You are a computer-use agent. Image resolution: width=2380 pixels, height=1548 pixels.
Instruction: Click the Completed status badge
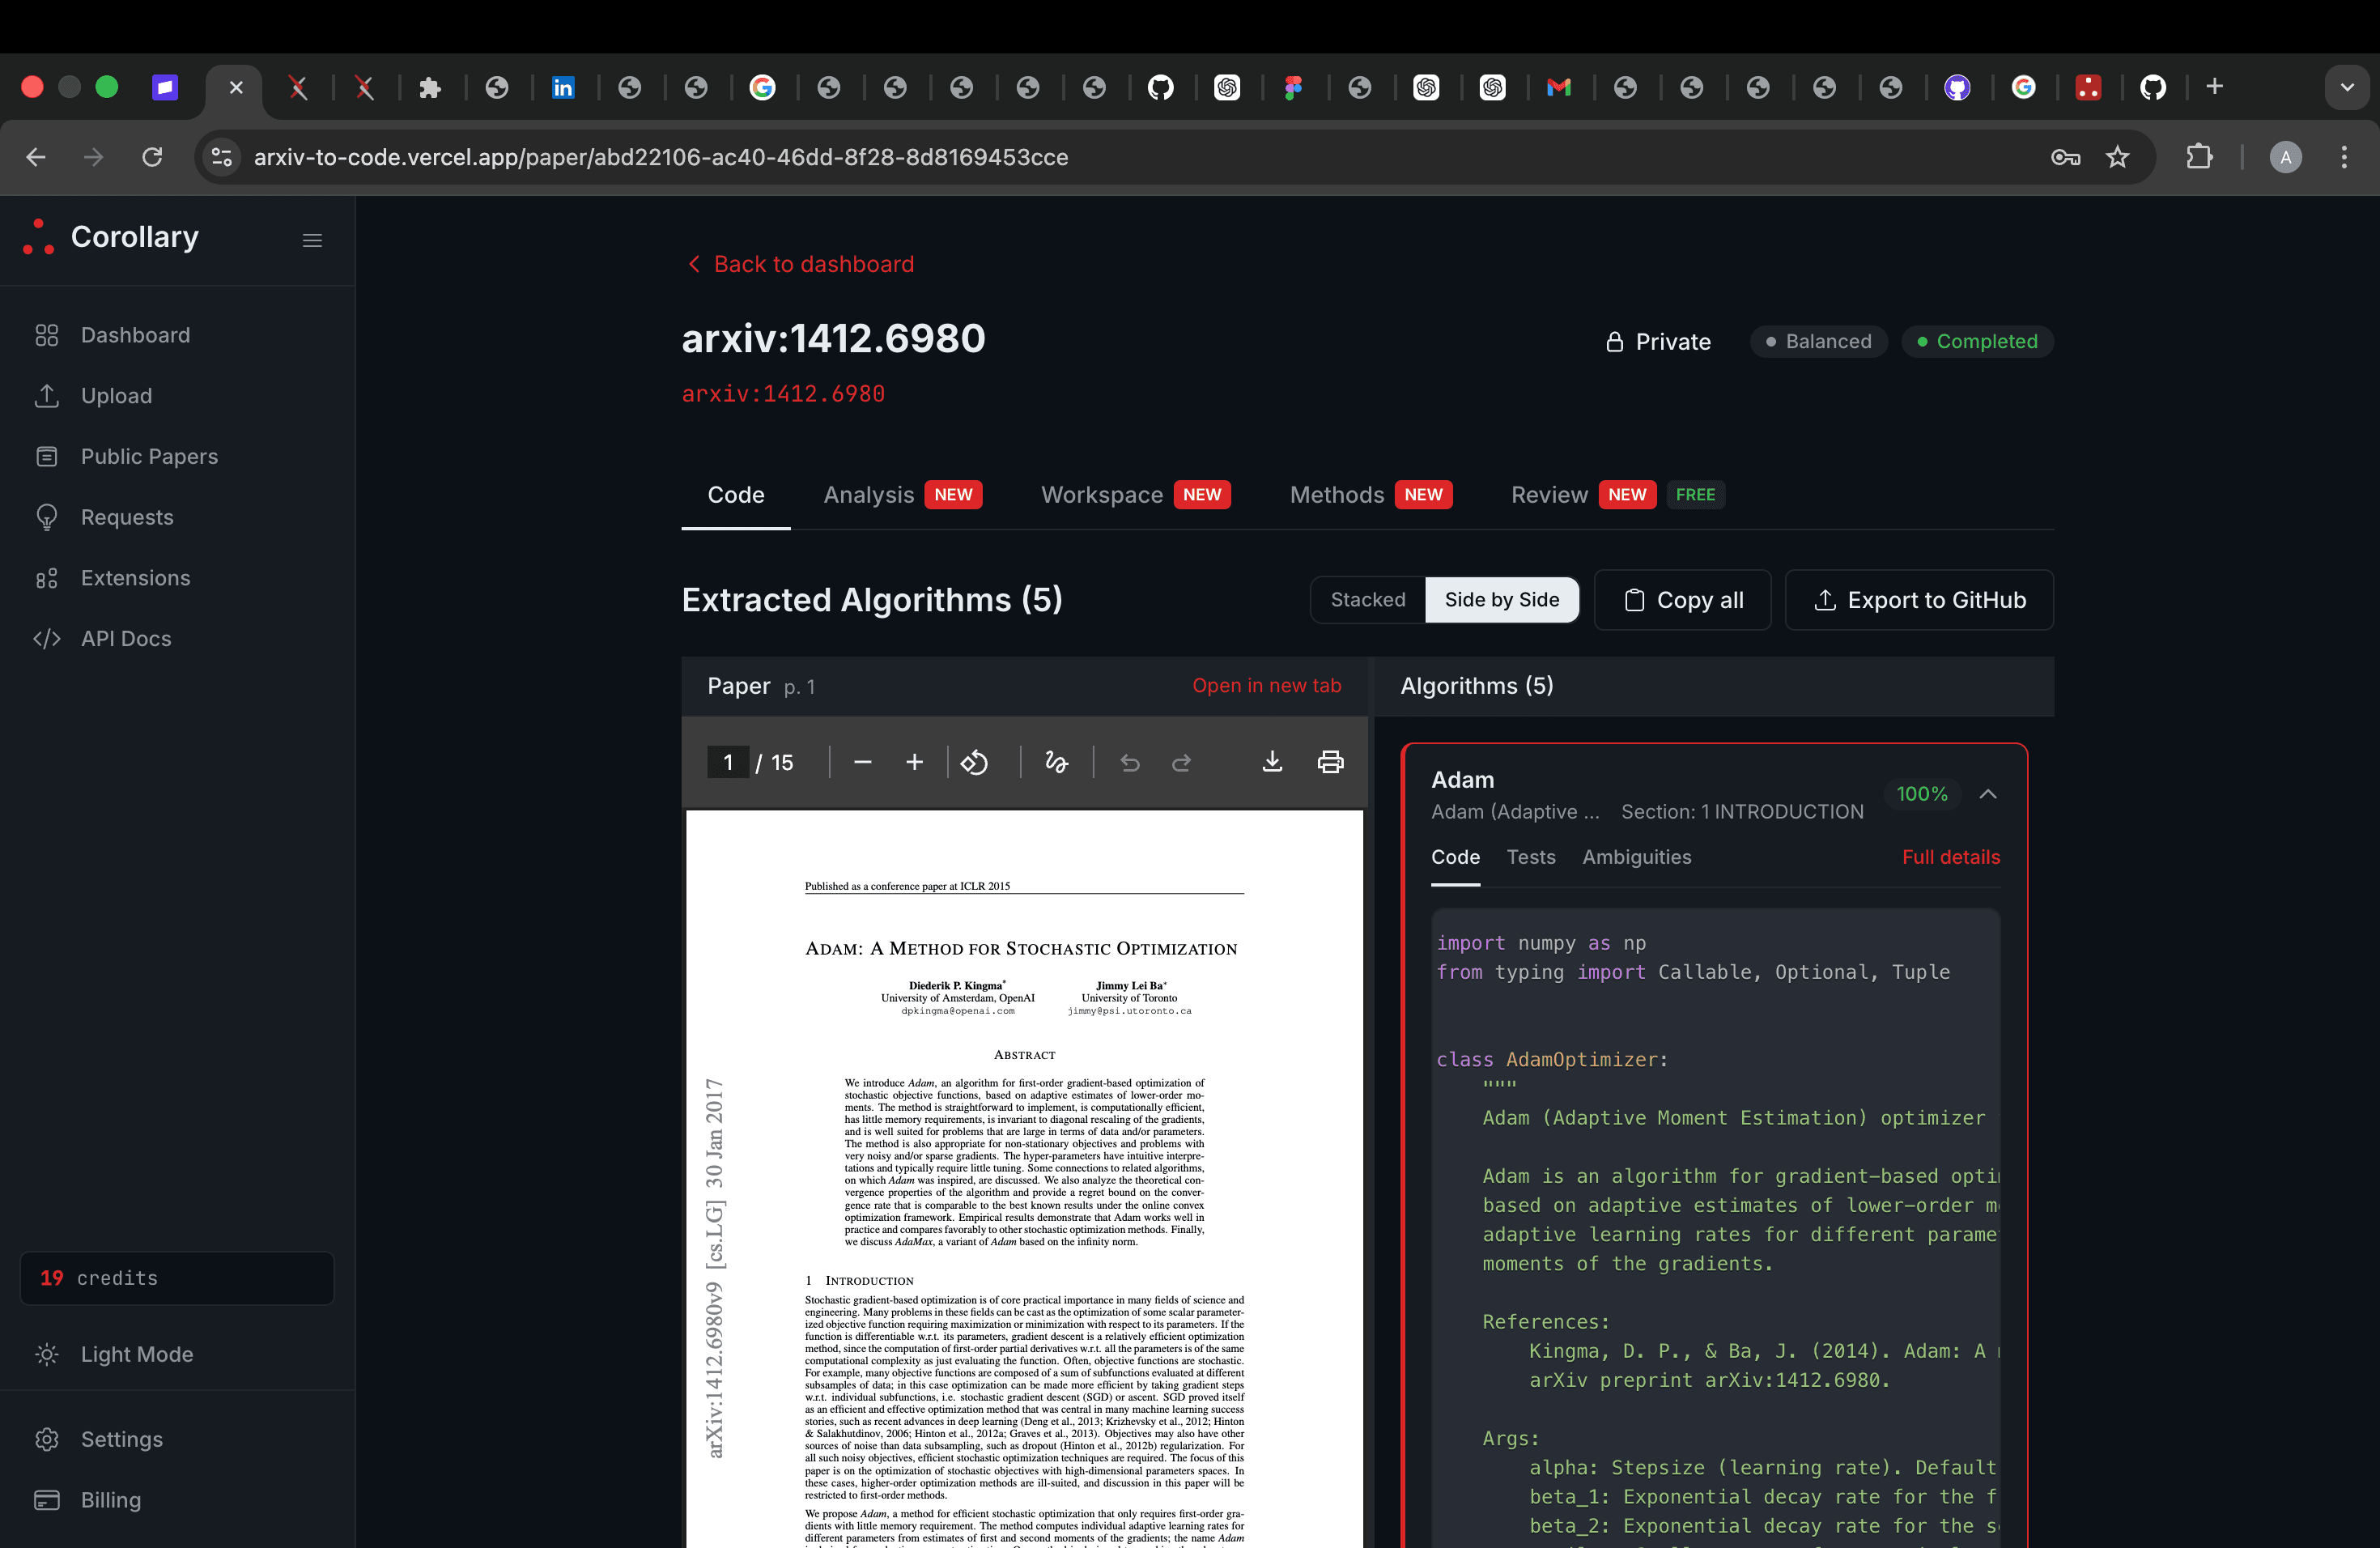coord(1977,342)
